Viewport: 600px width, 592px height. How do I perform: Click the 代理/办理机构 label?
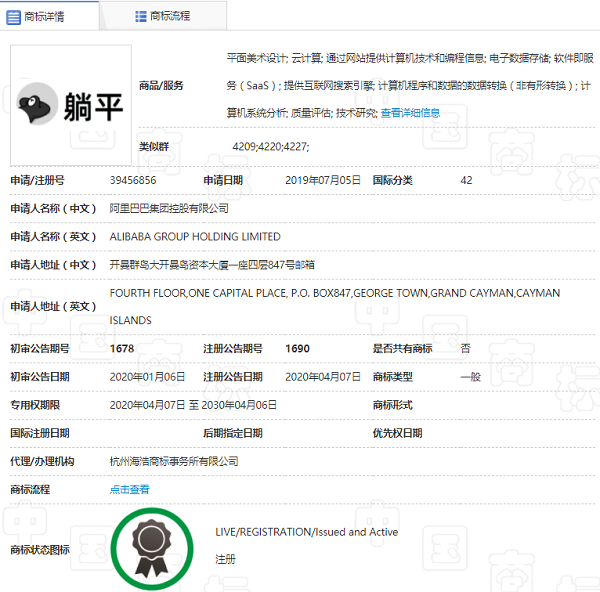coord(42,462)
